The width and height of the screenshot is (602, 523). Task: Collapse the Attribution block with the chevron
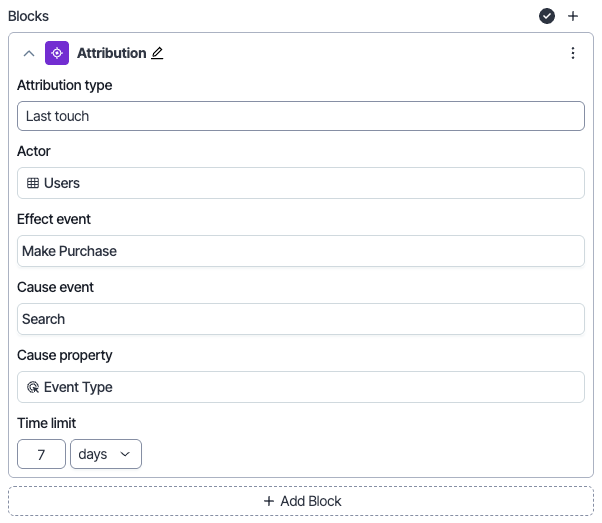(x=28, y=53)
